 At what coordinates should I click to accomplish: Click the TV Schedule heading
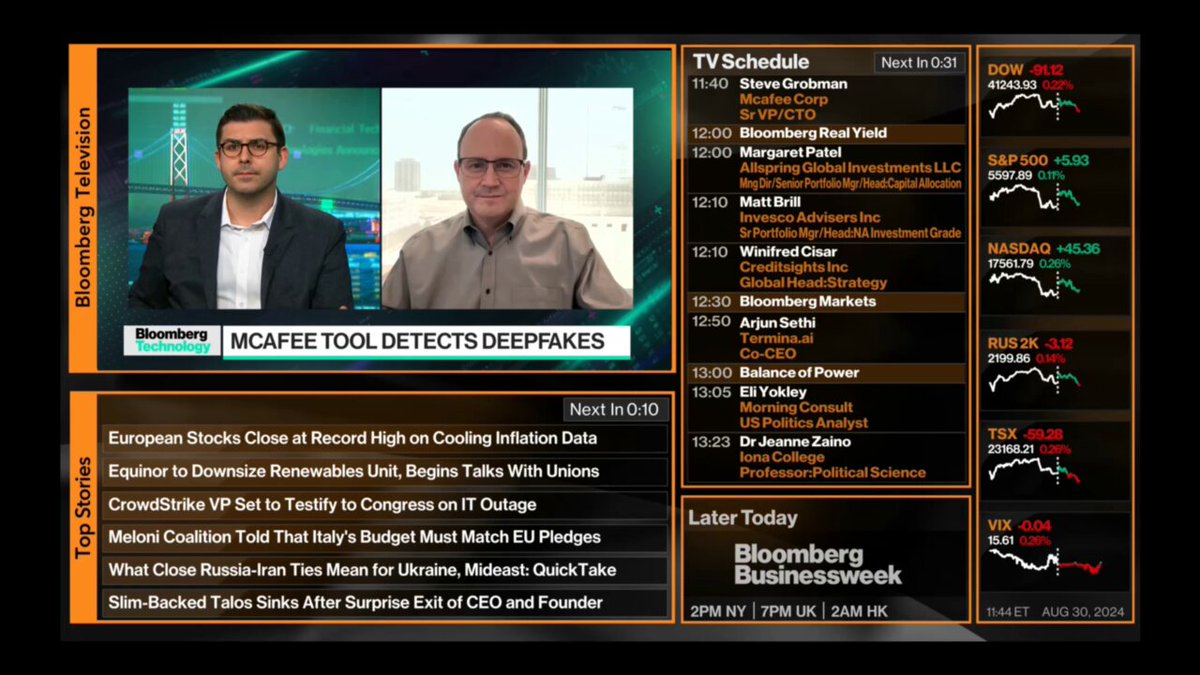(x=751, y=62)
